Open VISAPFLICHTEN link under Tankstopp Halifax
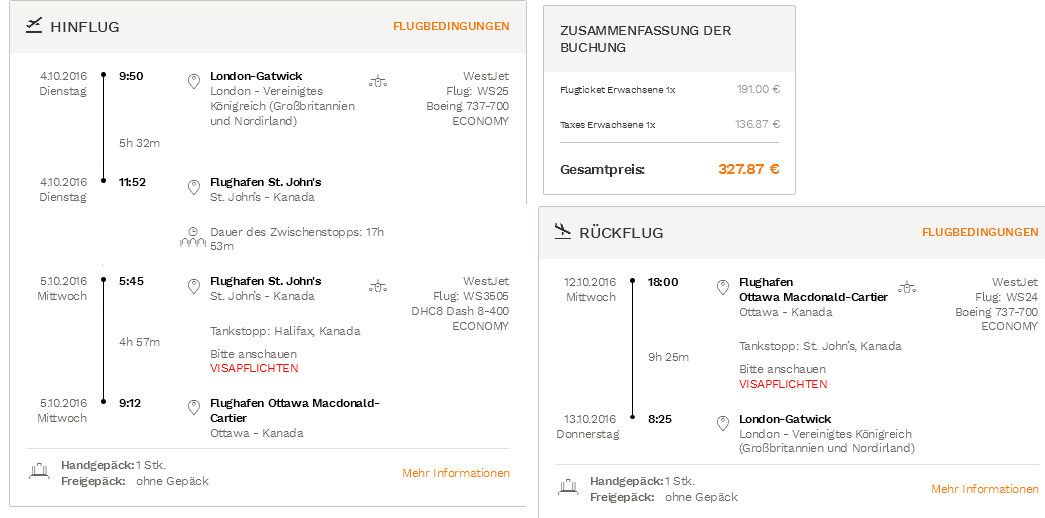Screen dimensions: 1045x518 254,368
